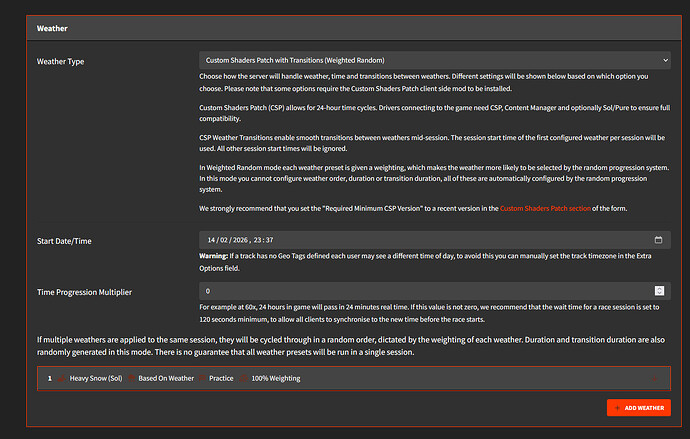
Task: Click the Practice session tag
Action: [x=221, y=378]
